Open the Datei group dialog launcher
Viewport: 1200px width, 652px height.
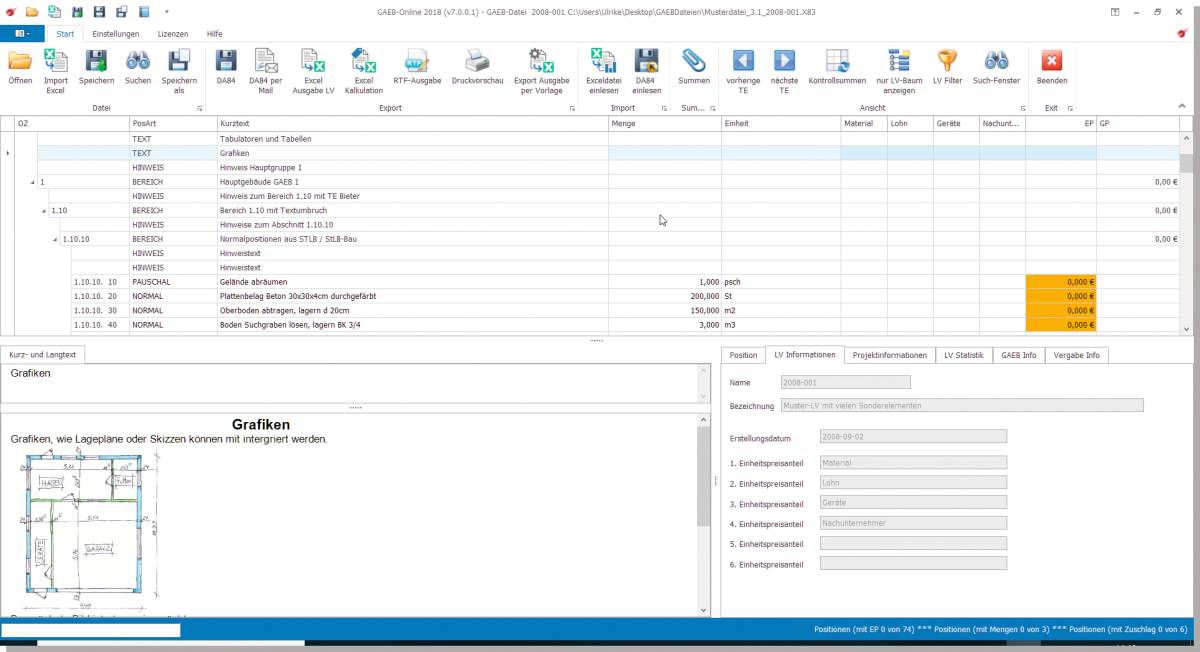pyautogui.click(x=199, y=108)
